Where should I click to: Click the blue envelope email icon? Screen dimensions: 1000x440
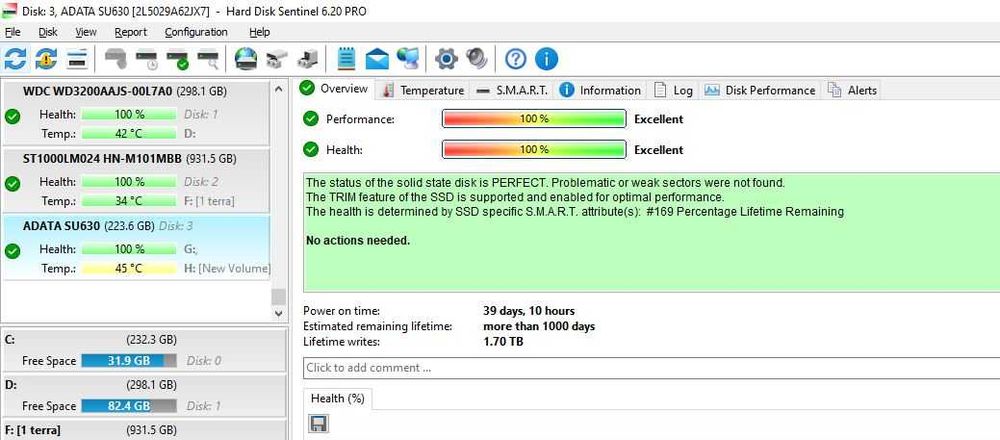(377, 59)
